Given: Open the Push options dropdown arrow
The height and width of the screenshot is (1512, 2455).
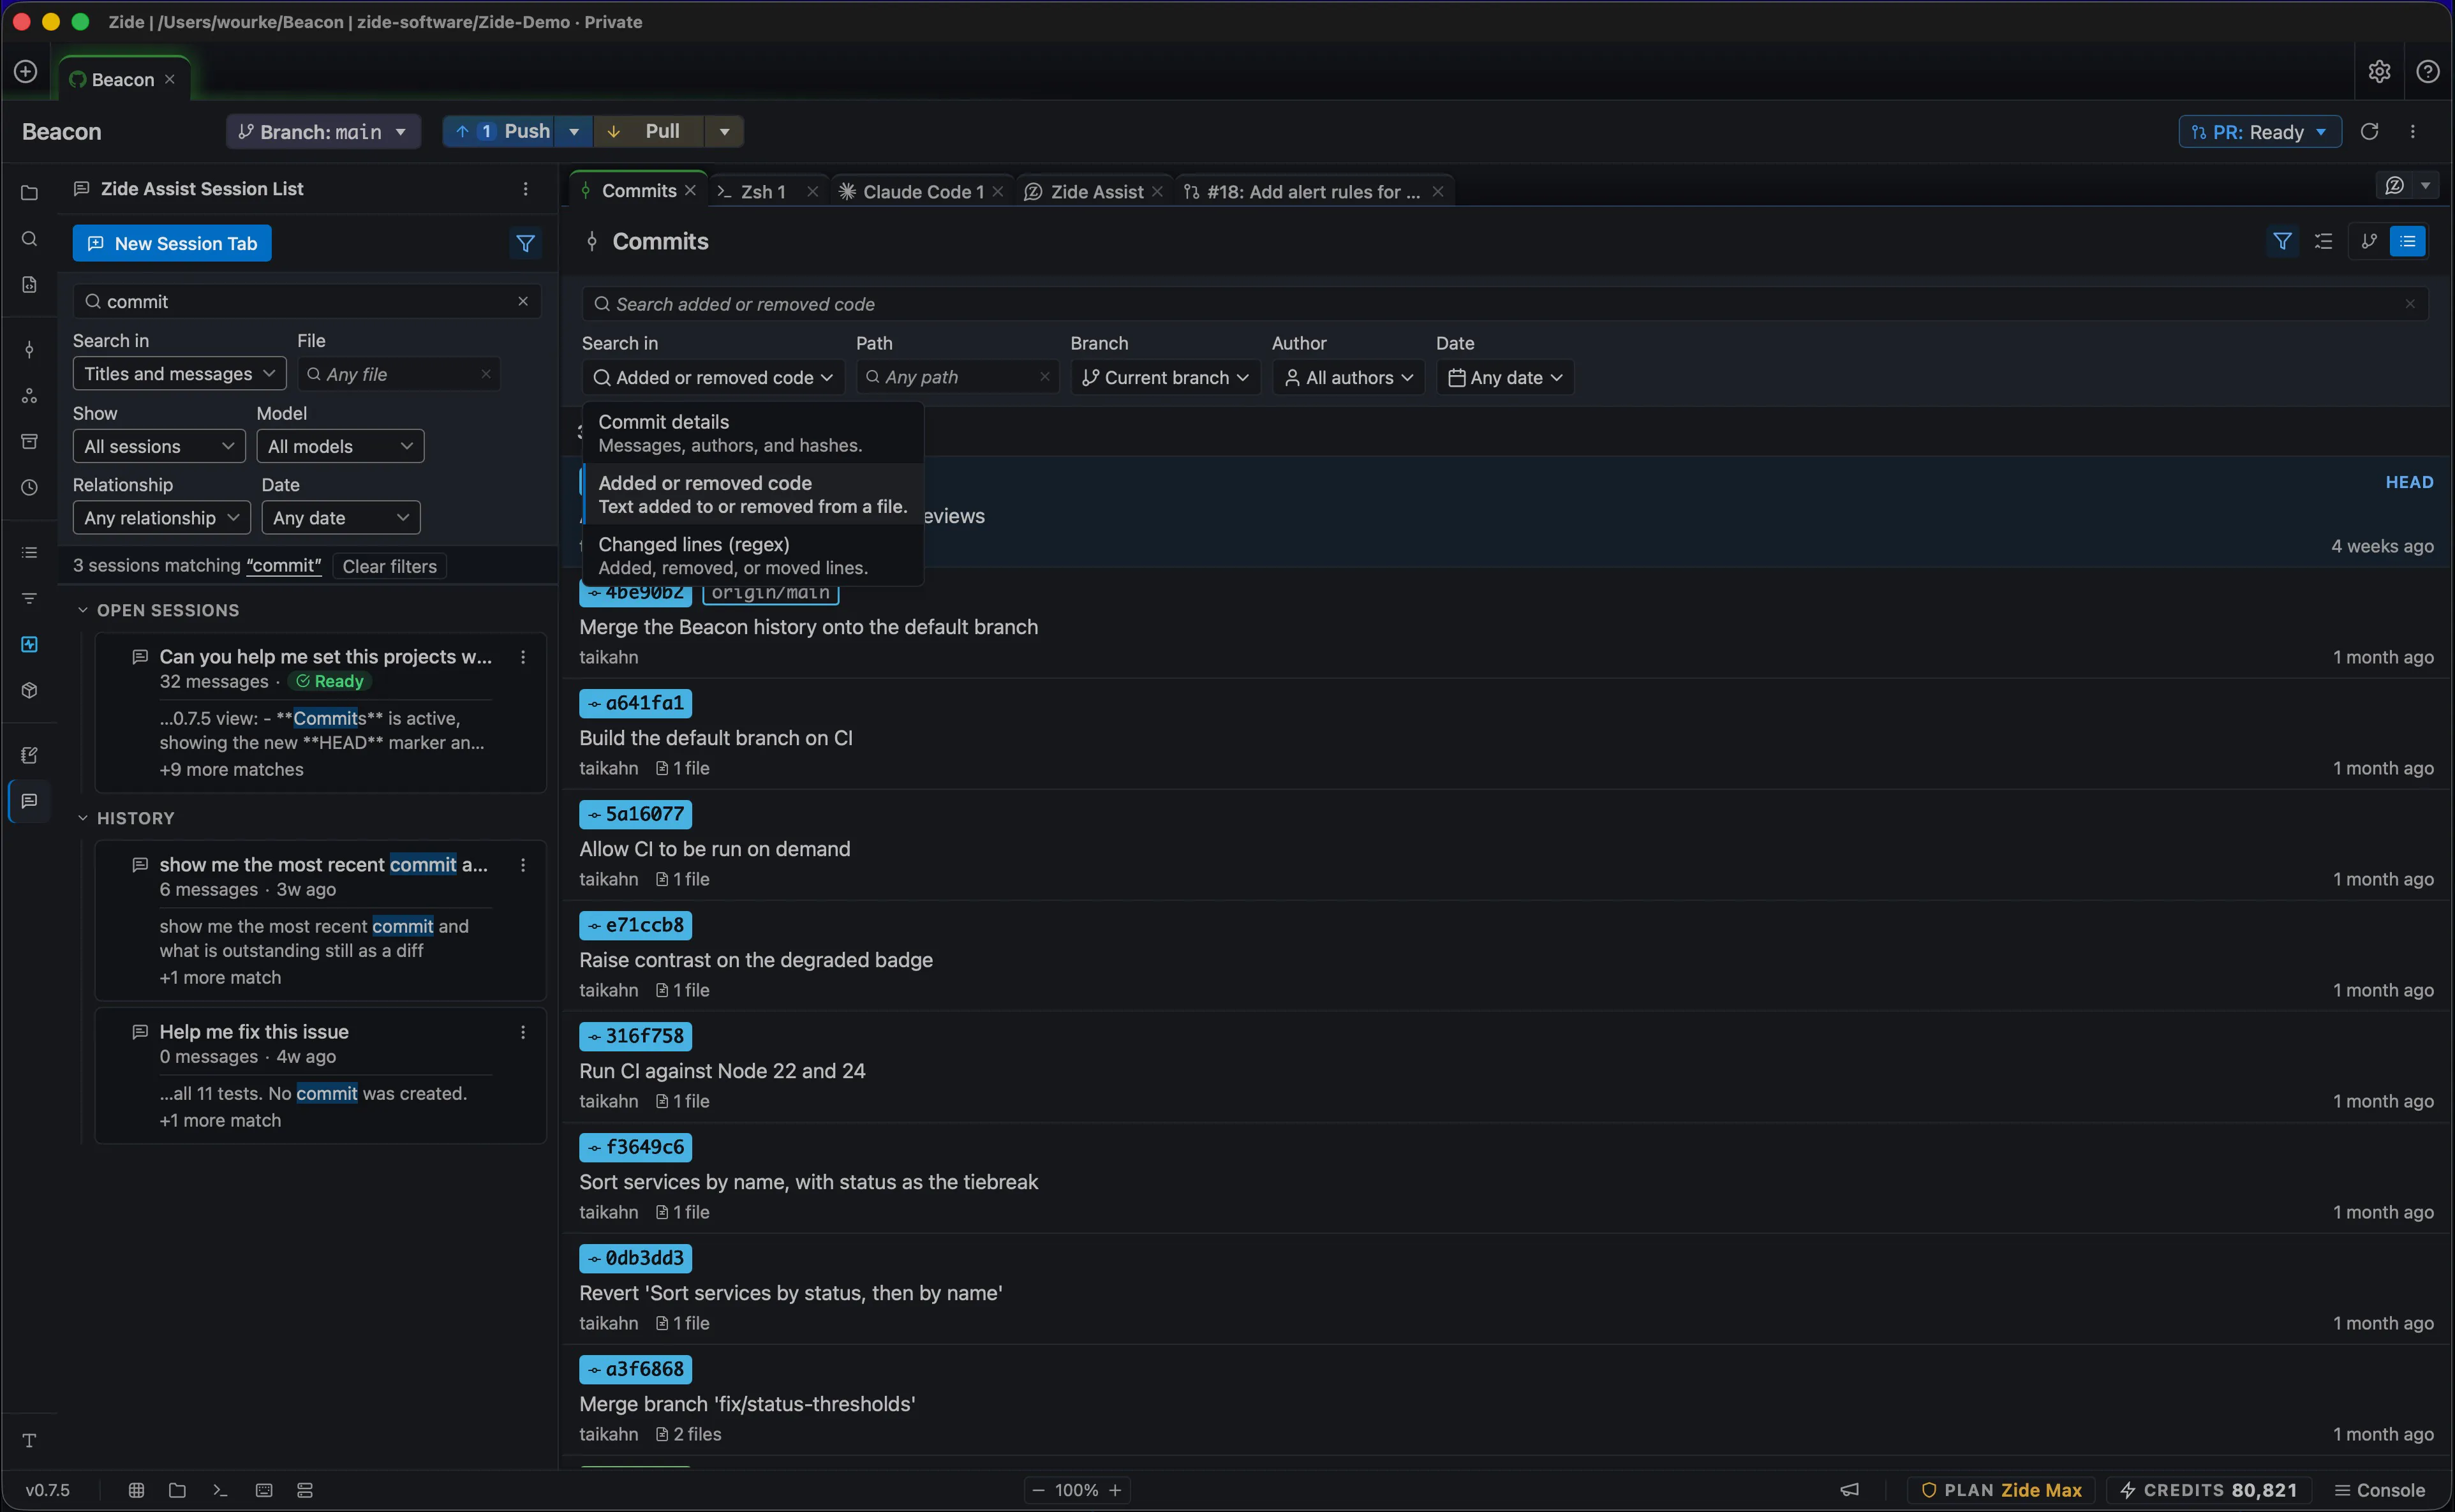Looking at the screenshot, I should point(573,132).
